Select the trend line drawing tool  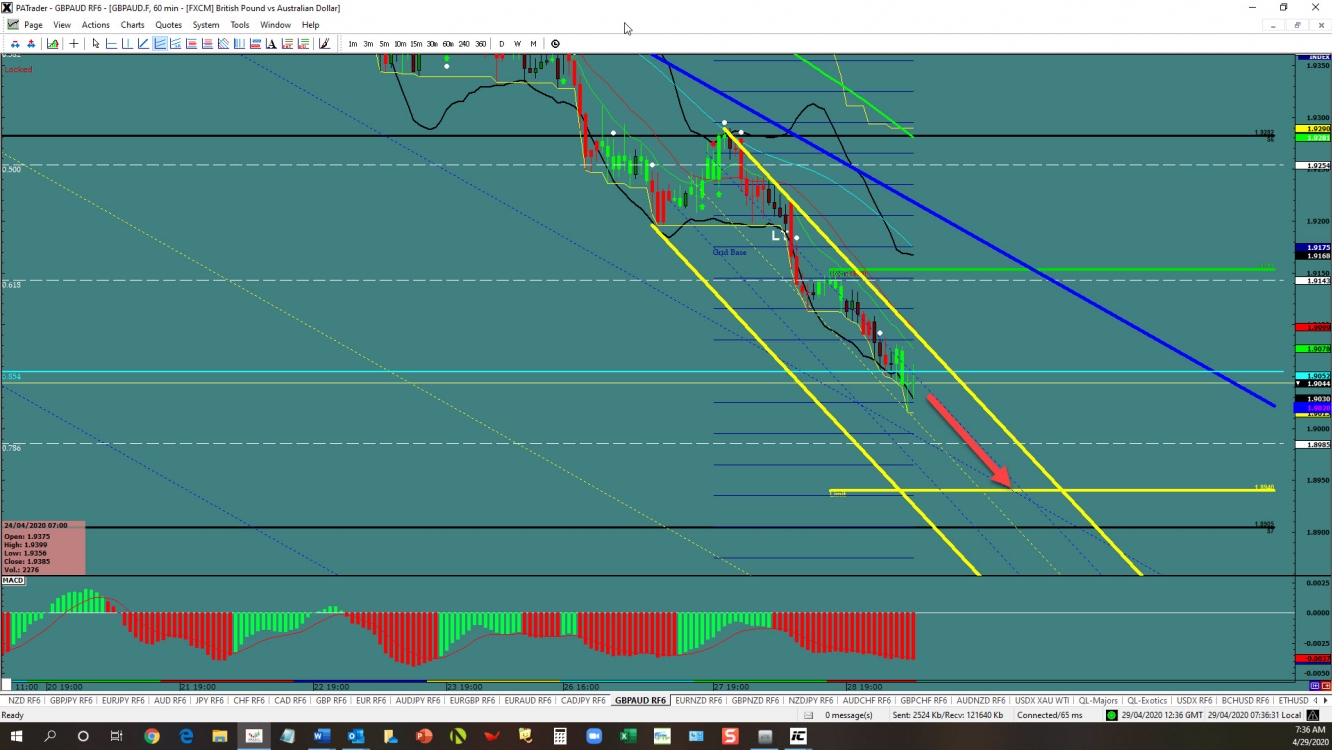[143, 43]
